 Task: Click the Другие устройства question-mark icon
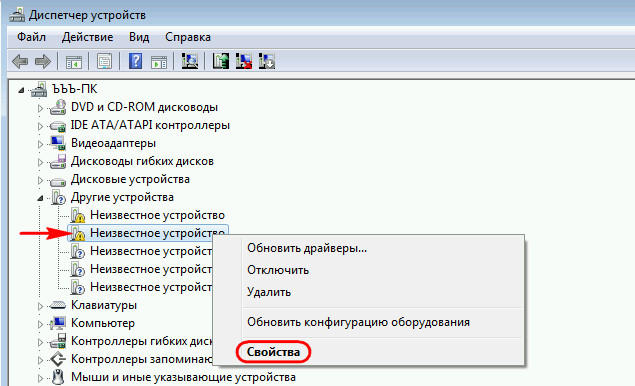tap(58, 197)
